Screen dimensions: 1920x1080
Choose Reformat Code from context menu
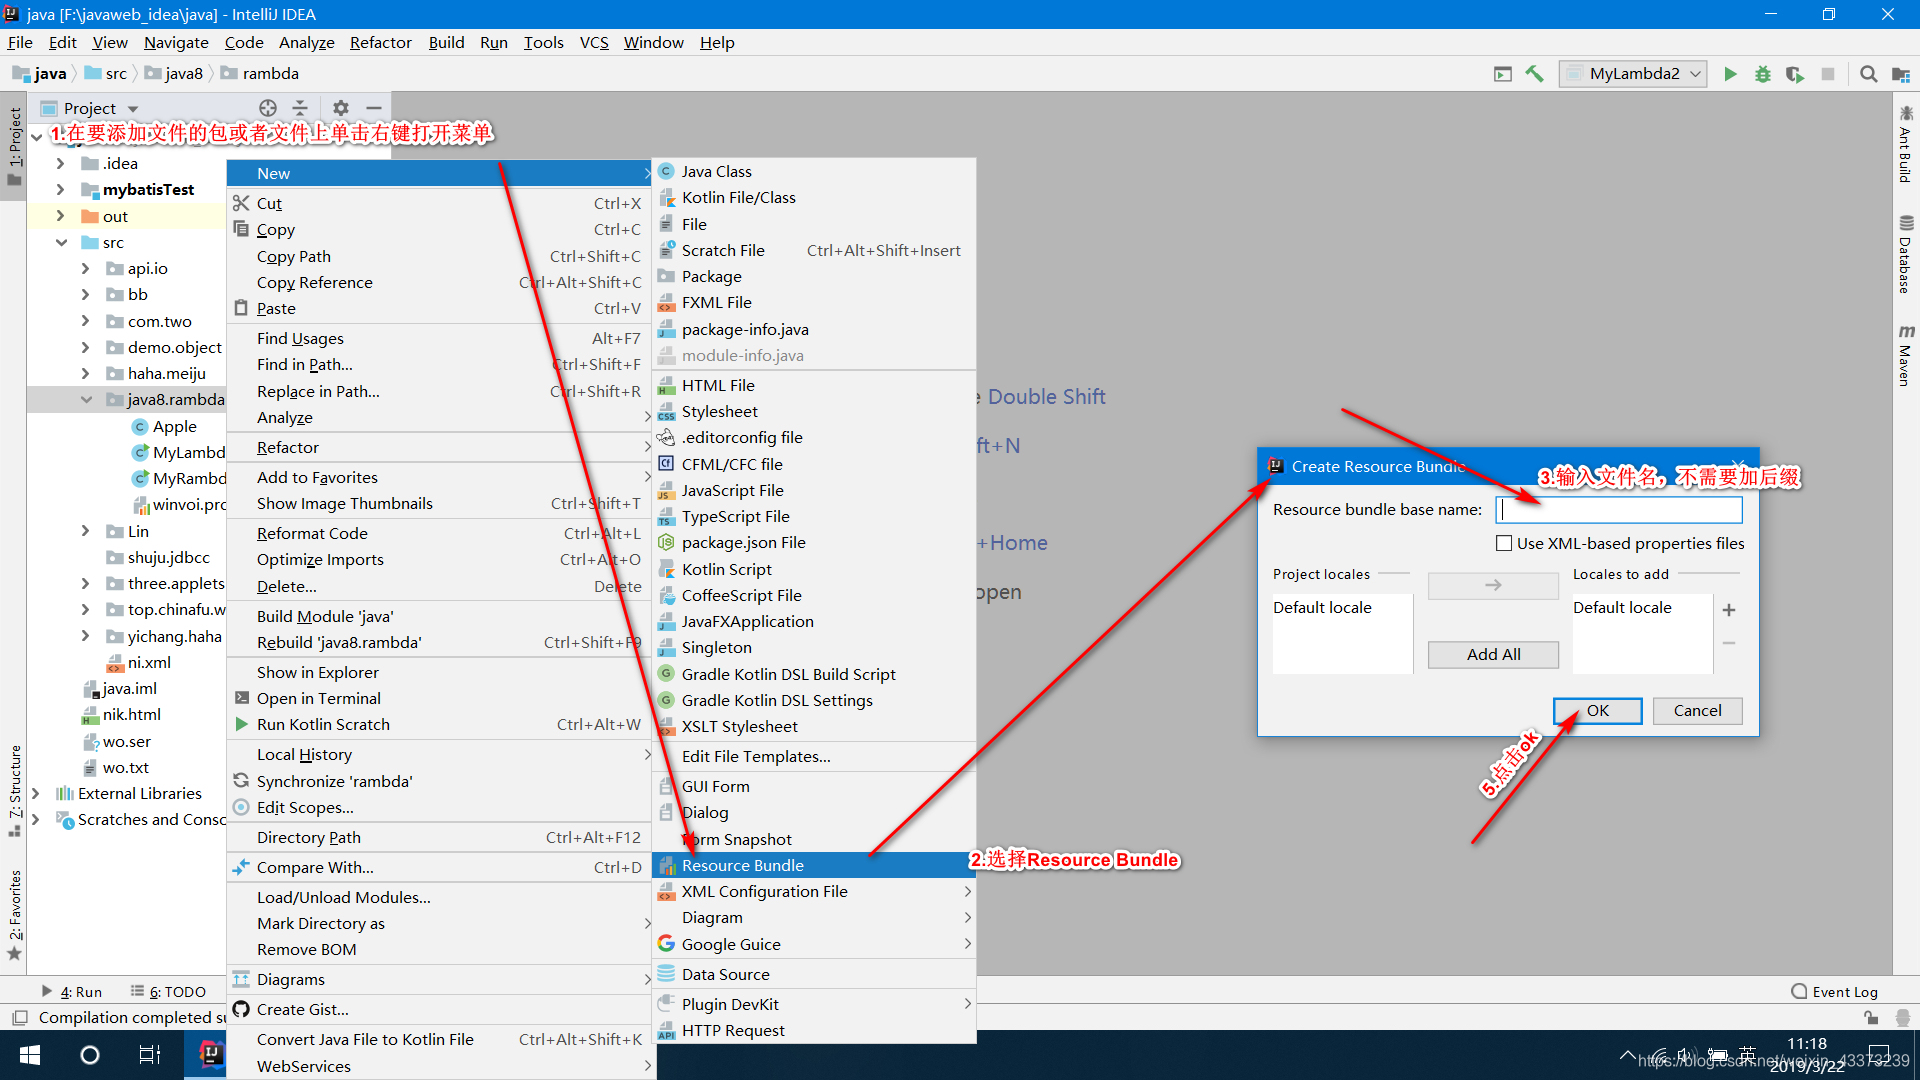point(440,533)
